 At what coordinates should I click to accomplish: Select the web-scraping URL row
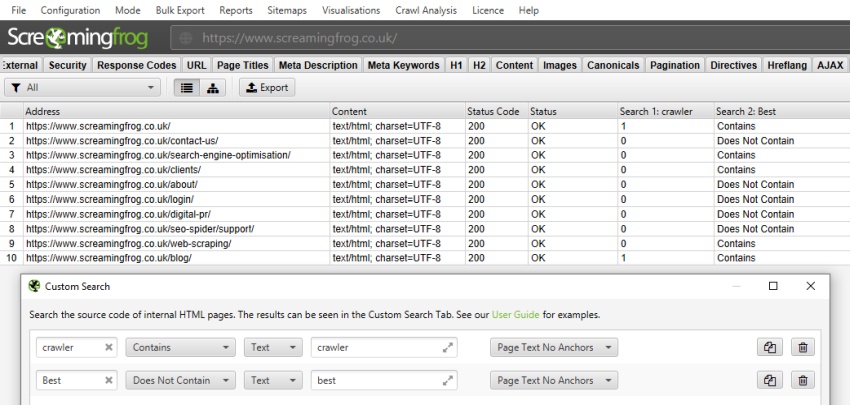(425, 243)
